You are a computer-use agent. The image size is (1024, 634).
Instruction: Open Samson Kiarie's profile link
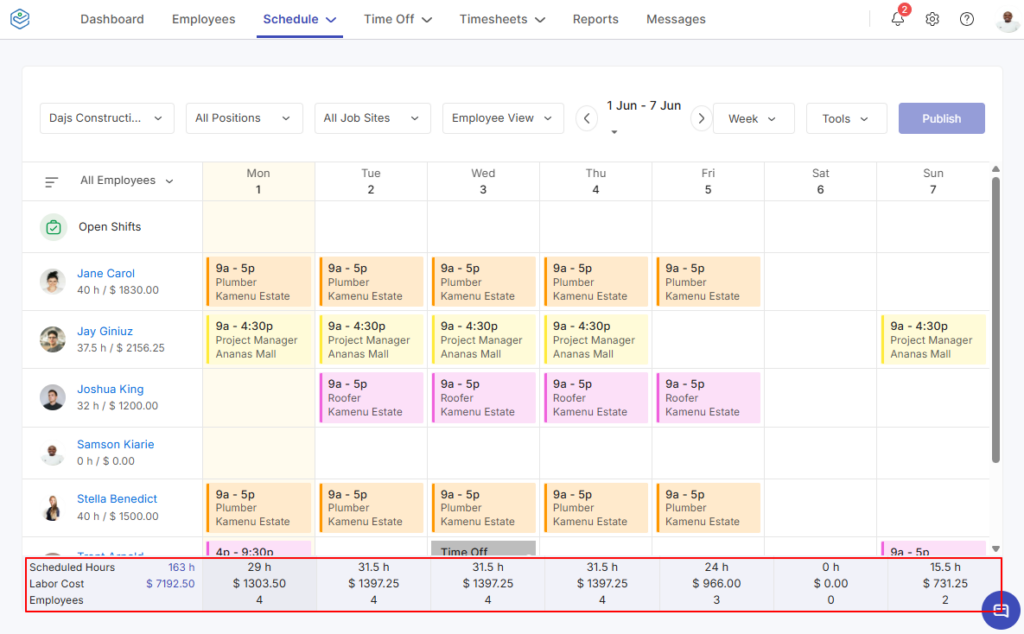116,444
